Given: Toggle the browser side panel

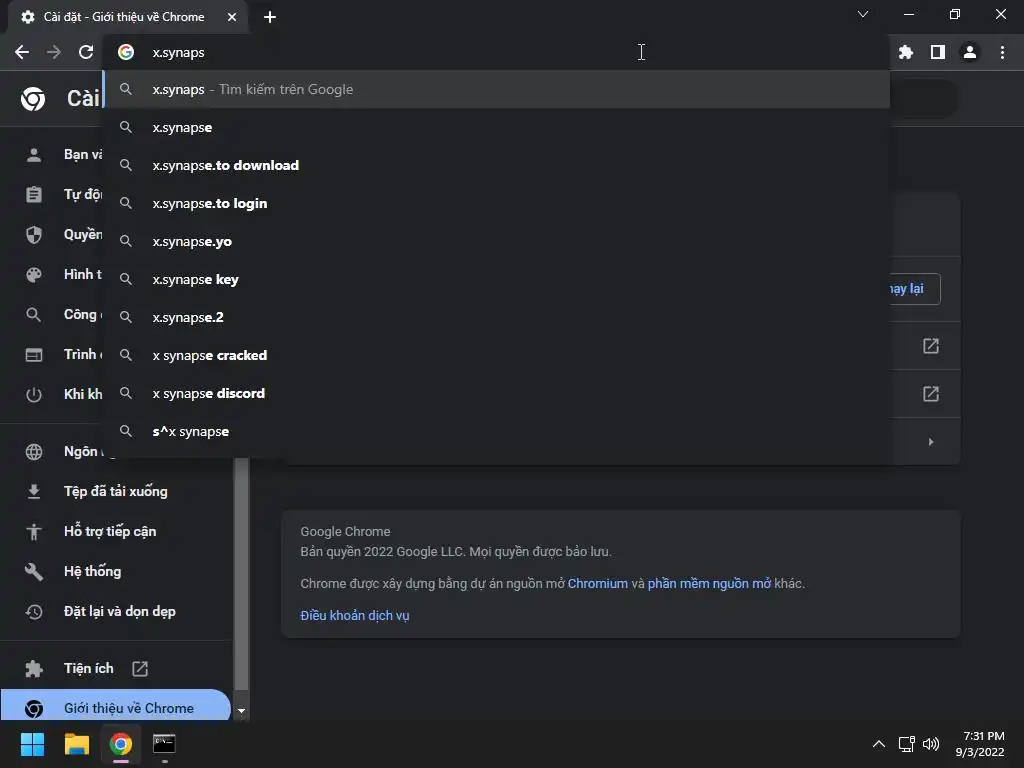Looking at the screenshot, I should pyautogui.click(x=938, y=52).
